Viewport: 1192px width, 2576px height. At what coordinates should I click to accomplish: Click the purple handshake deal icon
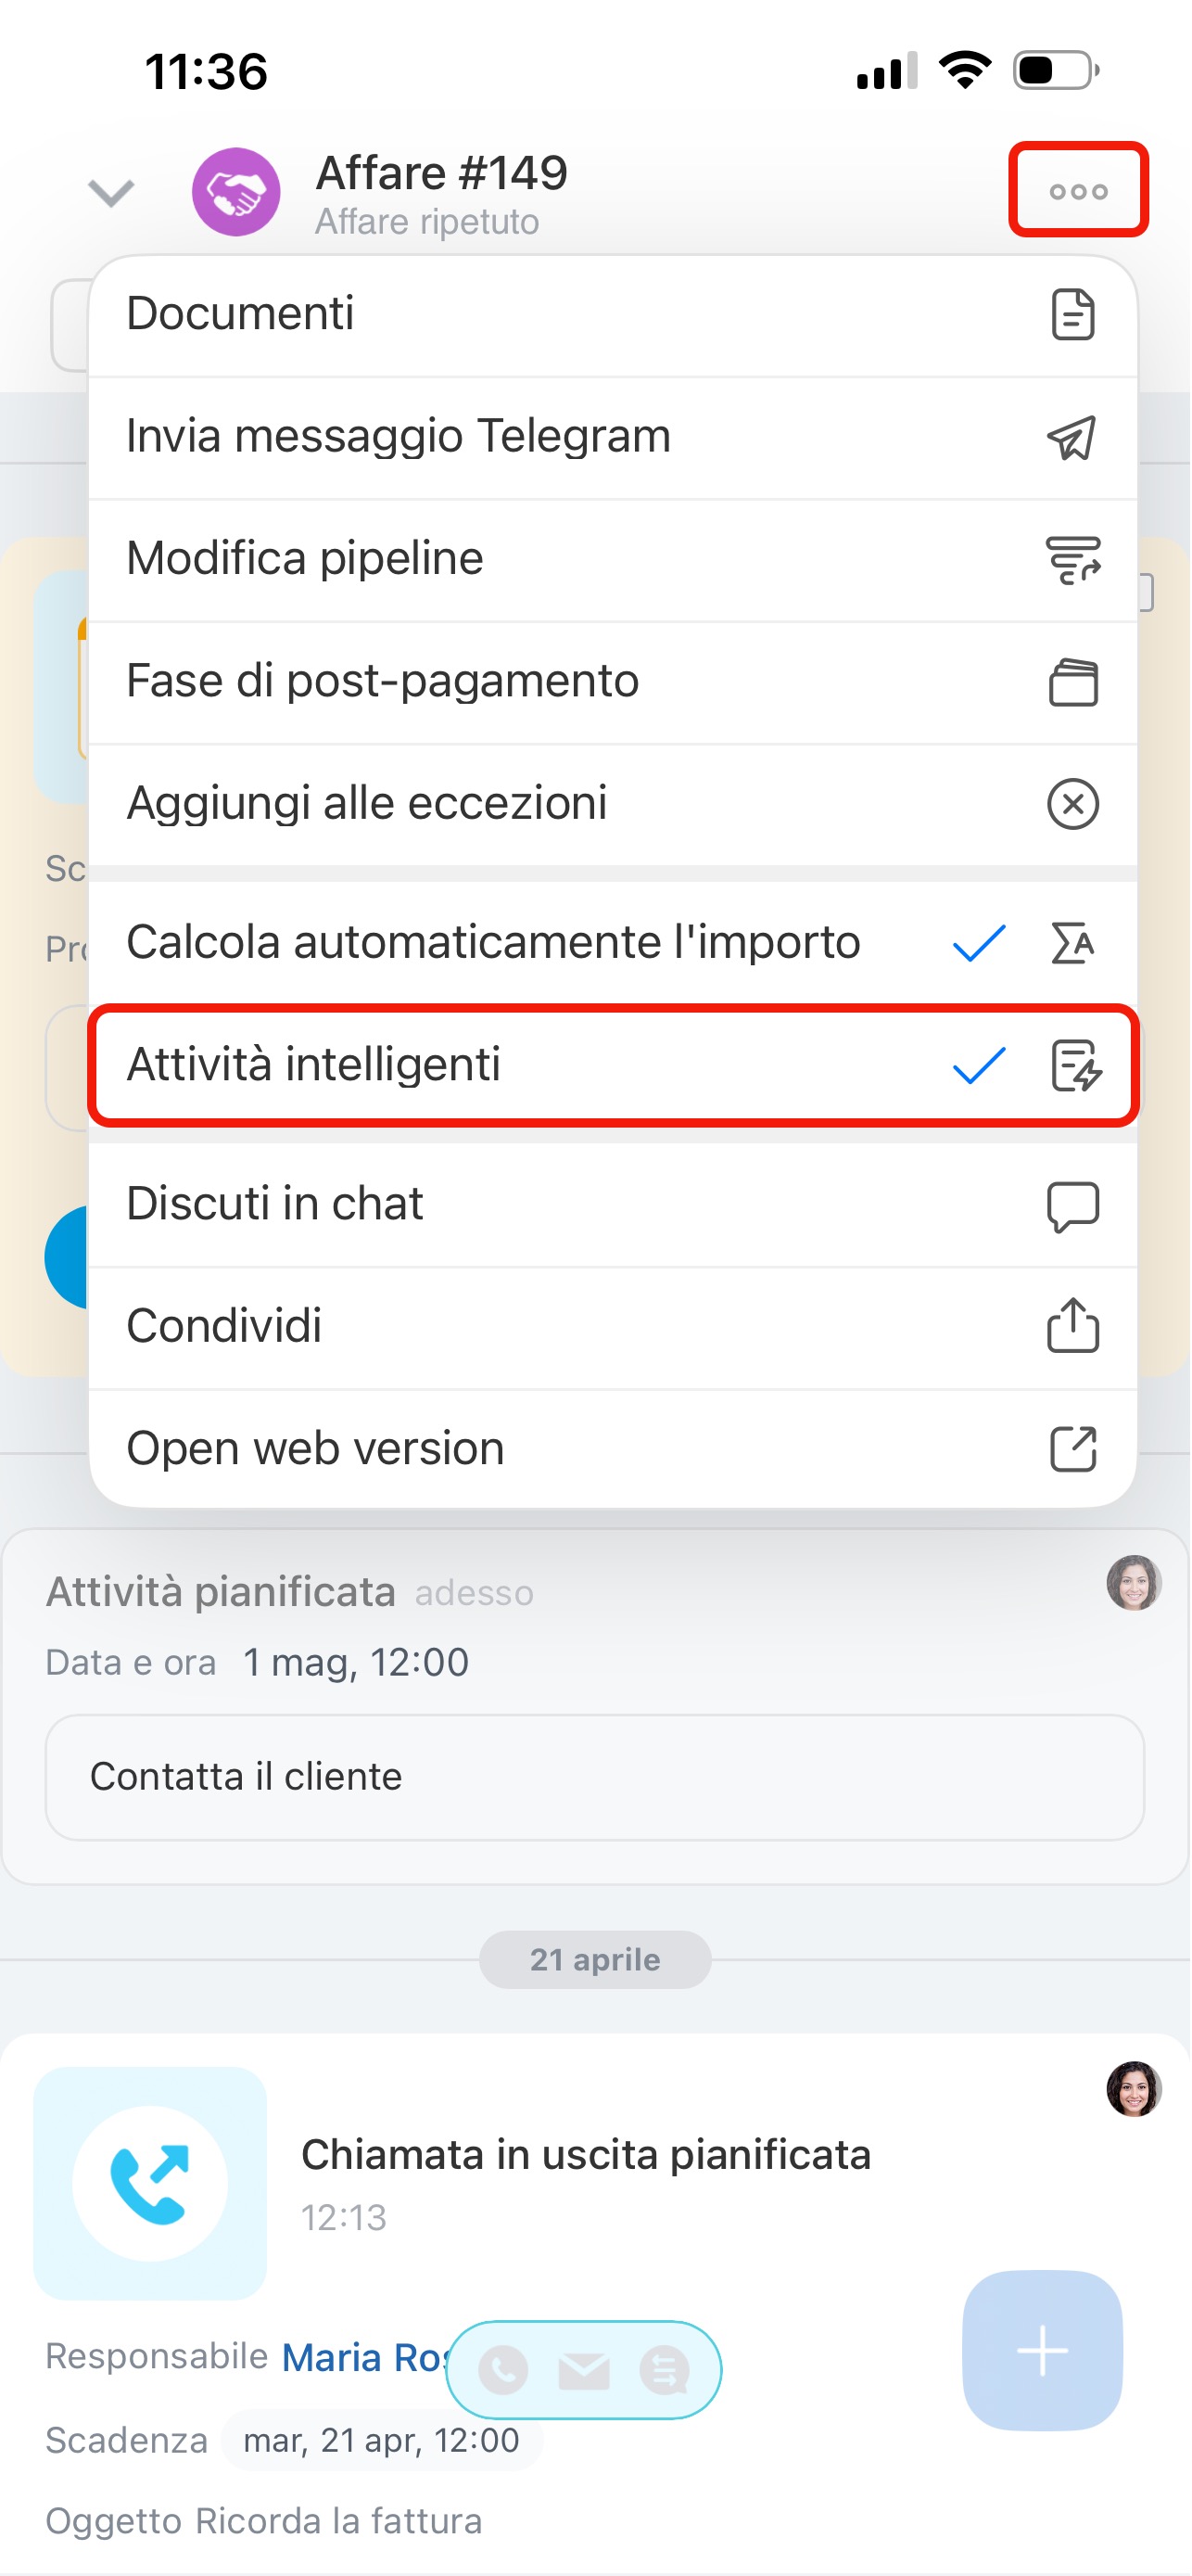coord(236,192)
